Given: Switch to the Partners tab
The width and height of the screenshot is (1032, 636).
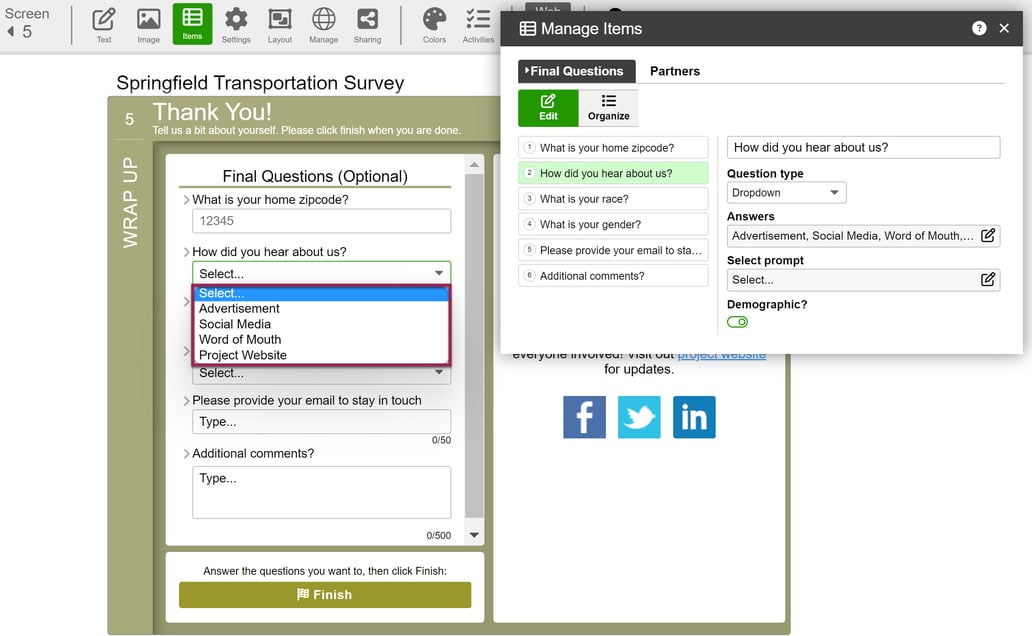Looking at the screenshot, I should (674, 71).
